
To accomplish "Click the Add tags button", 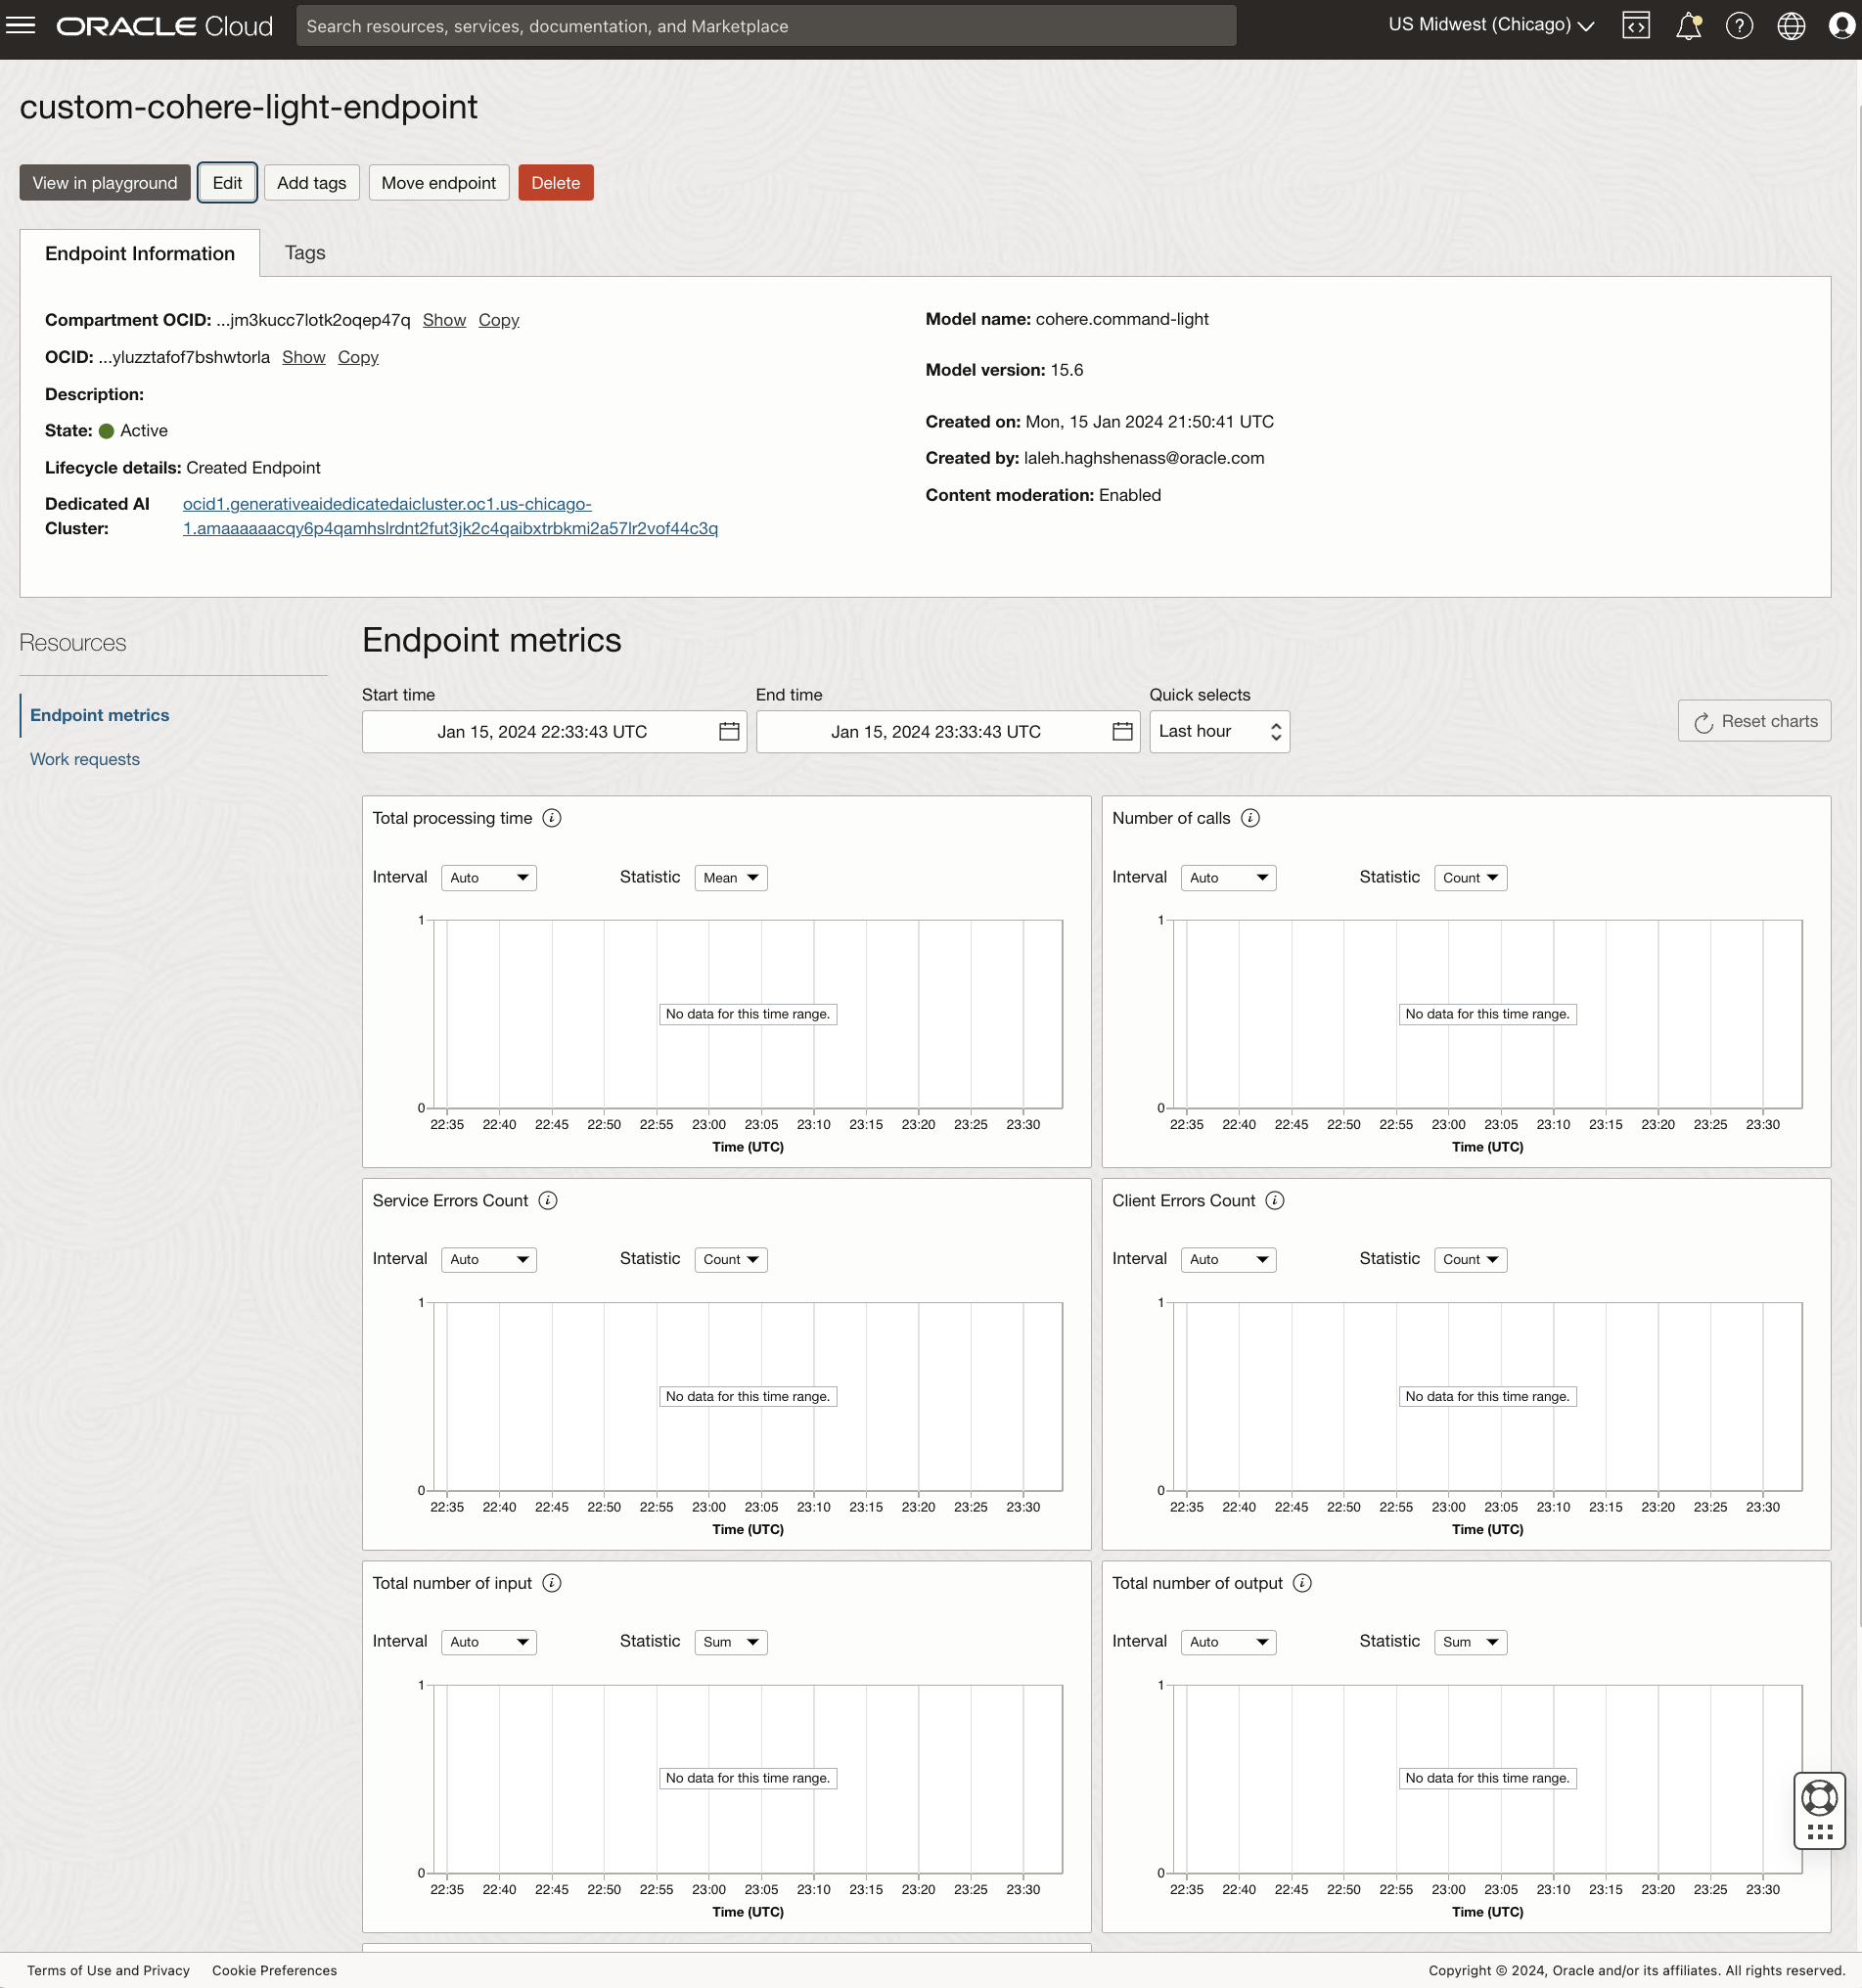I will point(312,183).
